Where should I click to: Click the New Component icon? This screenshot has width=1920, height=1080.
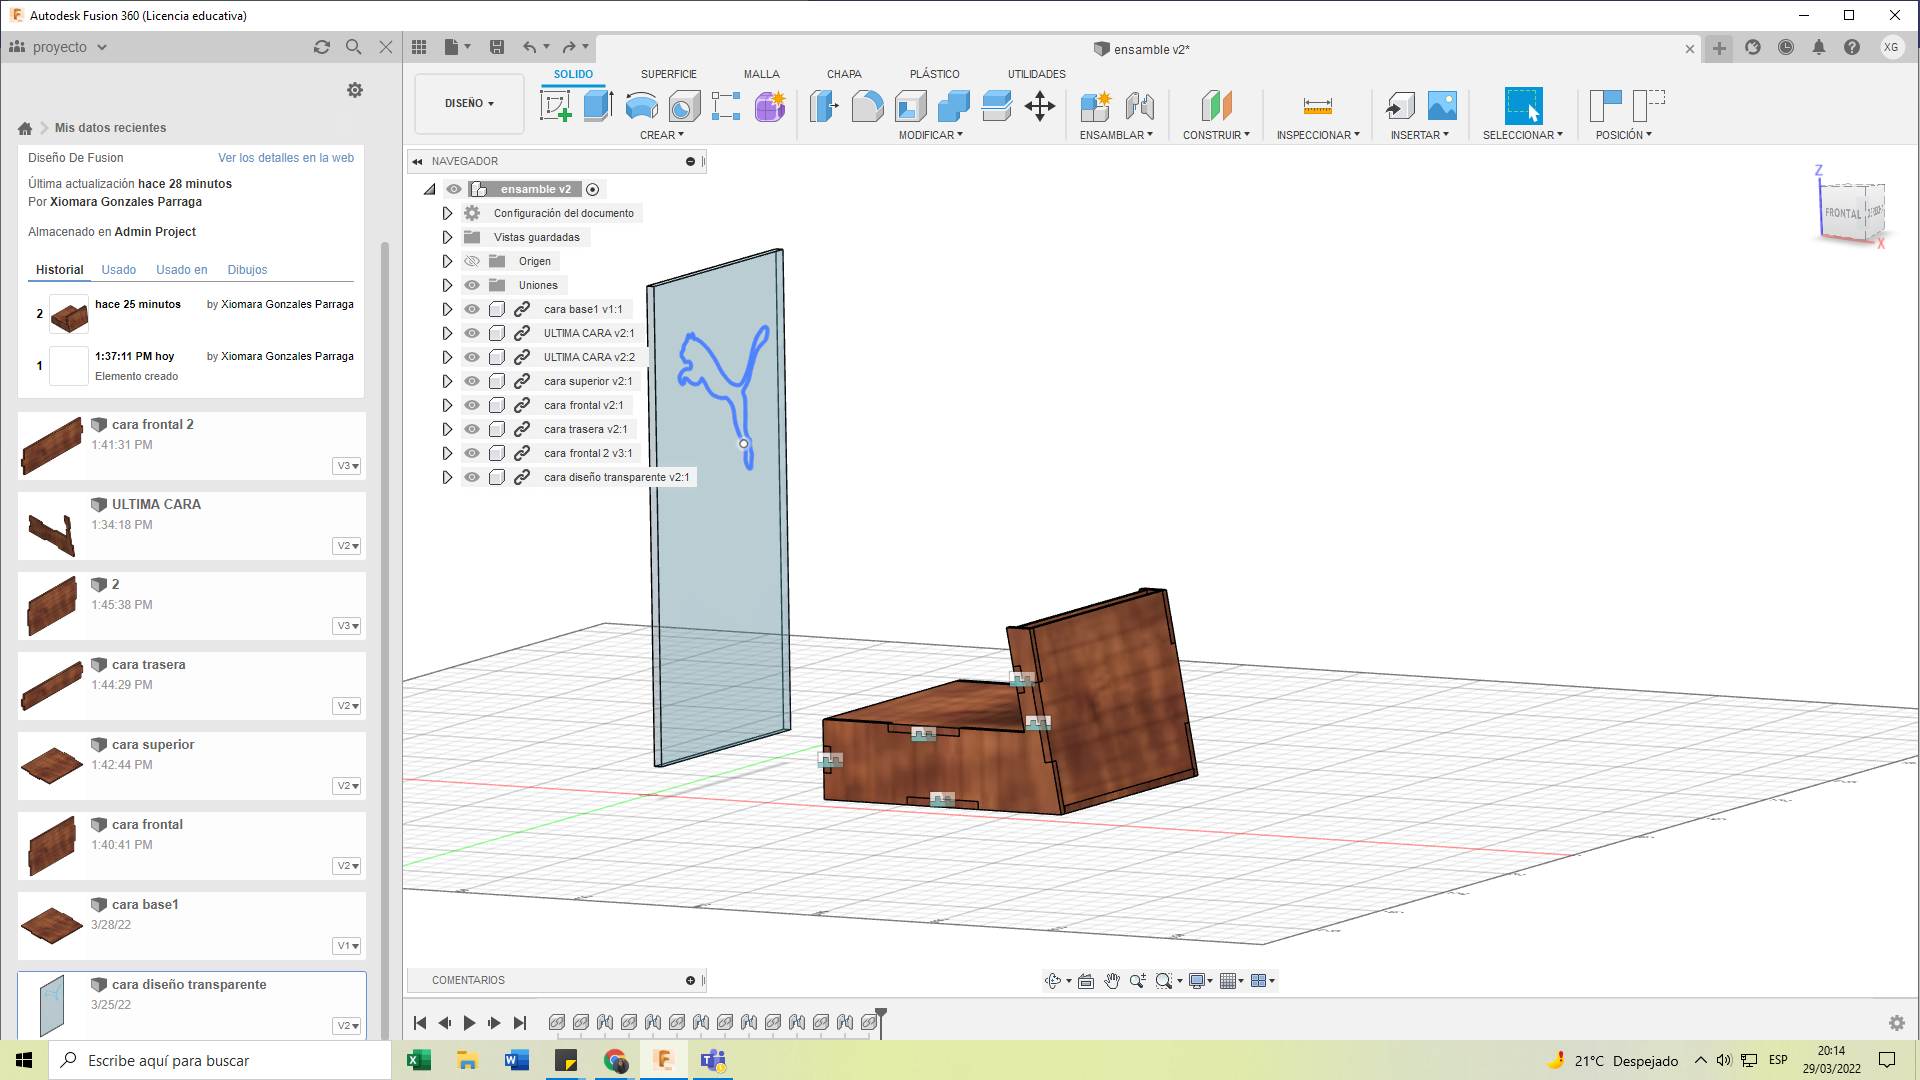coord(1095,105)
